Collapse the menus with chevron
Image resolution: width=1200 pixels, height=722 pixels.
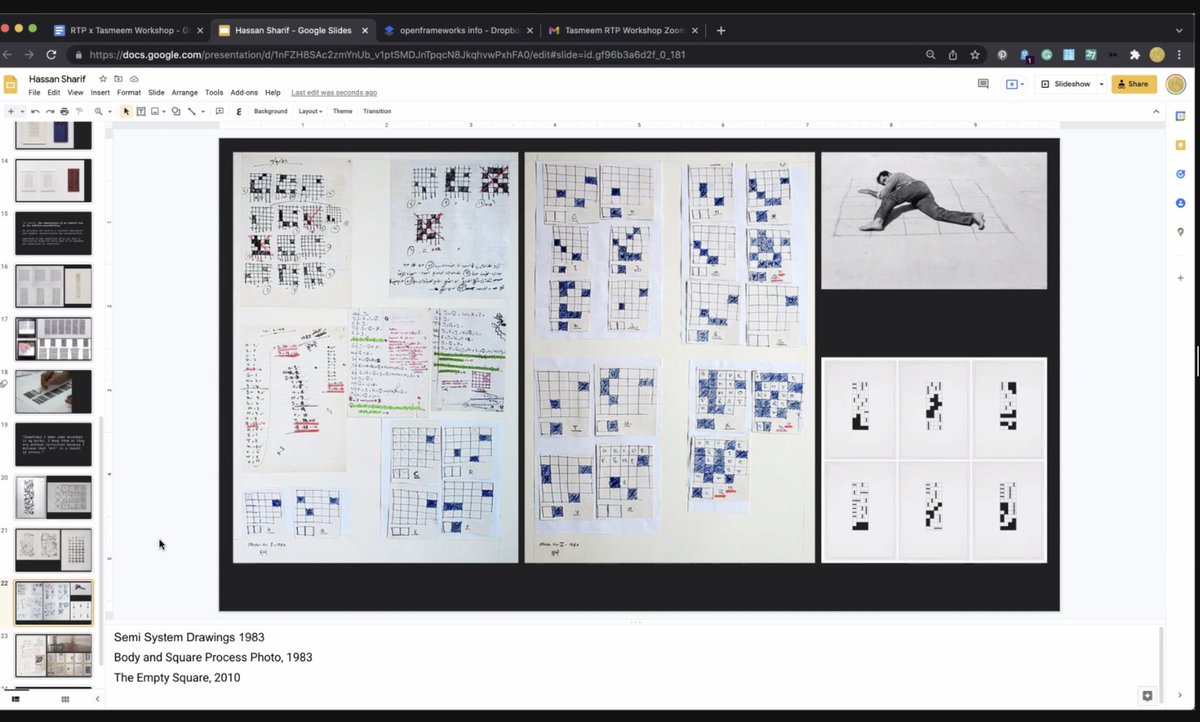coord(1156,111)
